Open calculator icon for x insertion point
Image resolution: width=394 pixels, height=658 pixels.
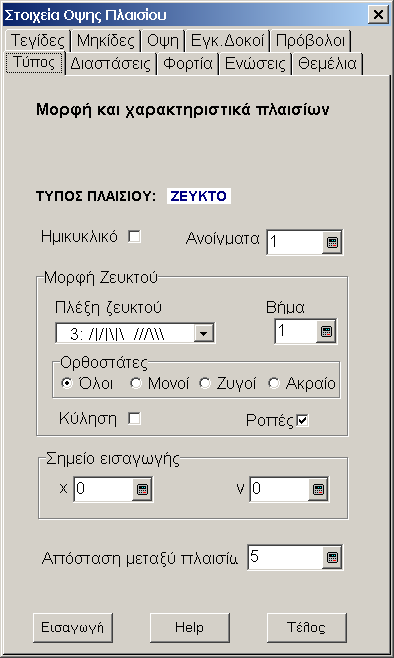[x=142, y=489]
